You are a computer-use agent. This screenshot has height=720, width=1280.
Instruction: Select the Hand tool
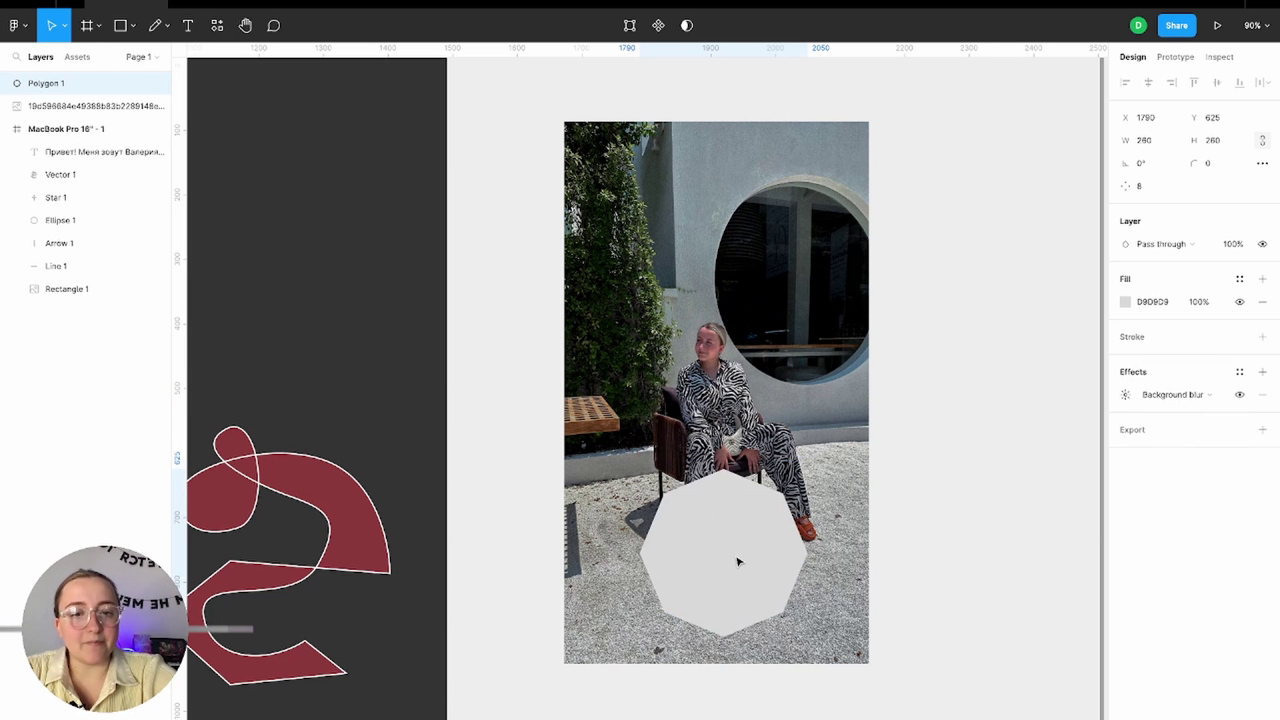[245, 25]
